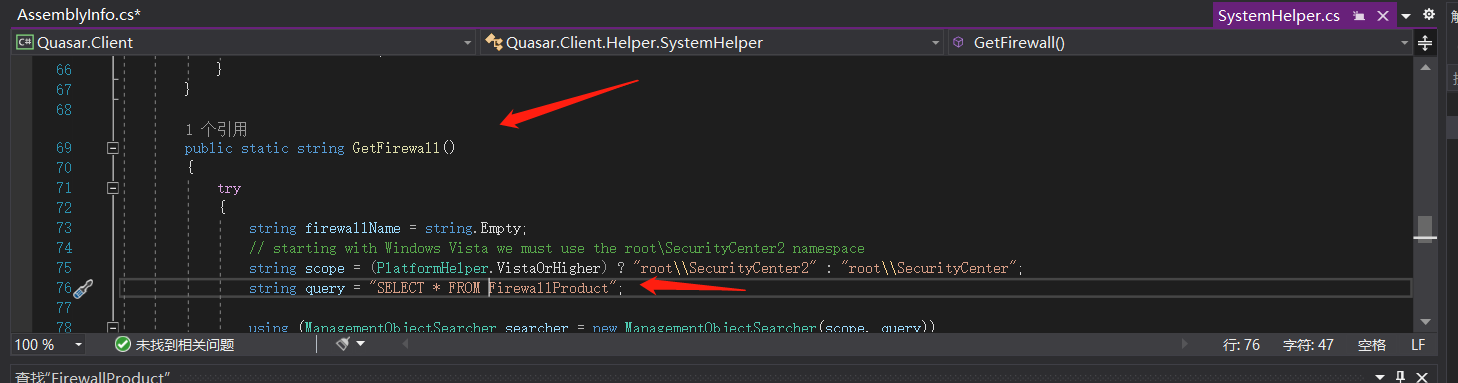The height and width of the screenshot is (383, 1458).
Task: Click the green no-issues check icon
Action: pos(123,344)
